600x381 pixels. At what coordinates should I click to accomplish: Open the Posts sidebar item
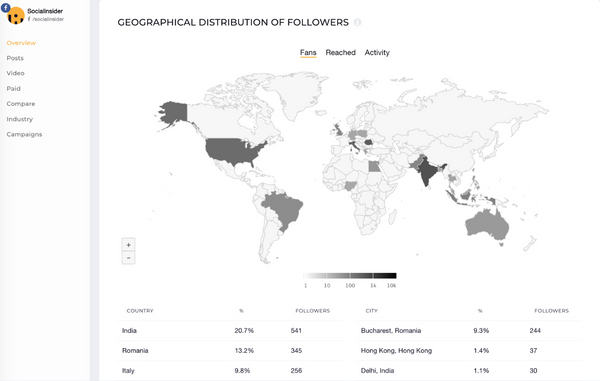15,58
